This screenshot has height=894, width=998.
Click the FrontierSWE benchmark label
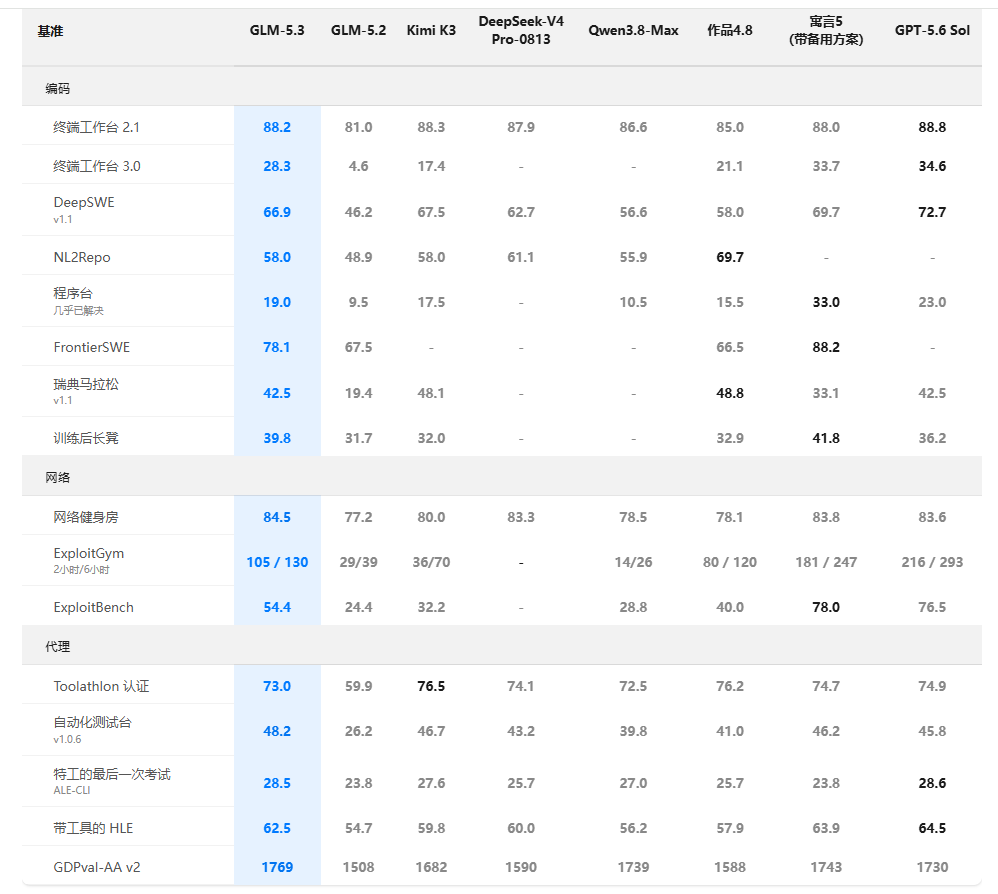click(92, 347)
